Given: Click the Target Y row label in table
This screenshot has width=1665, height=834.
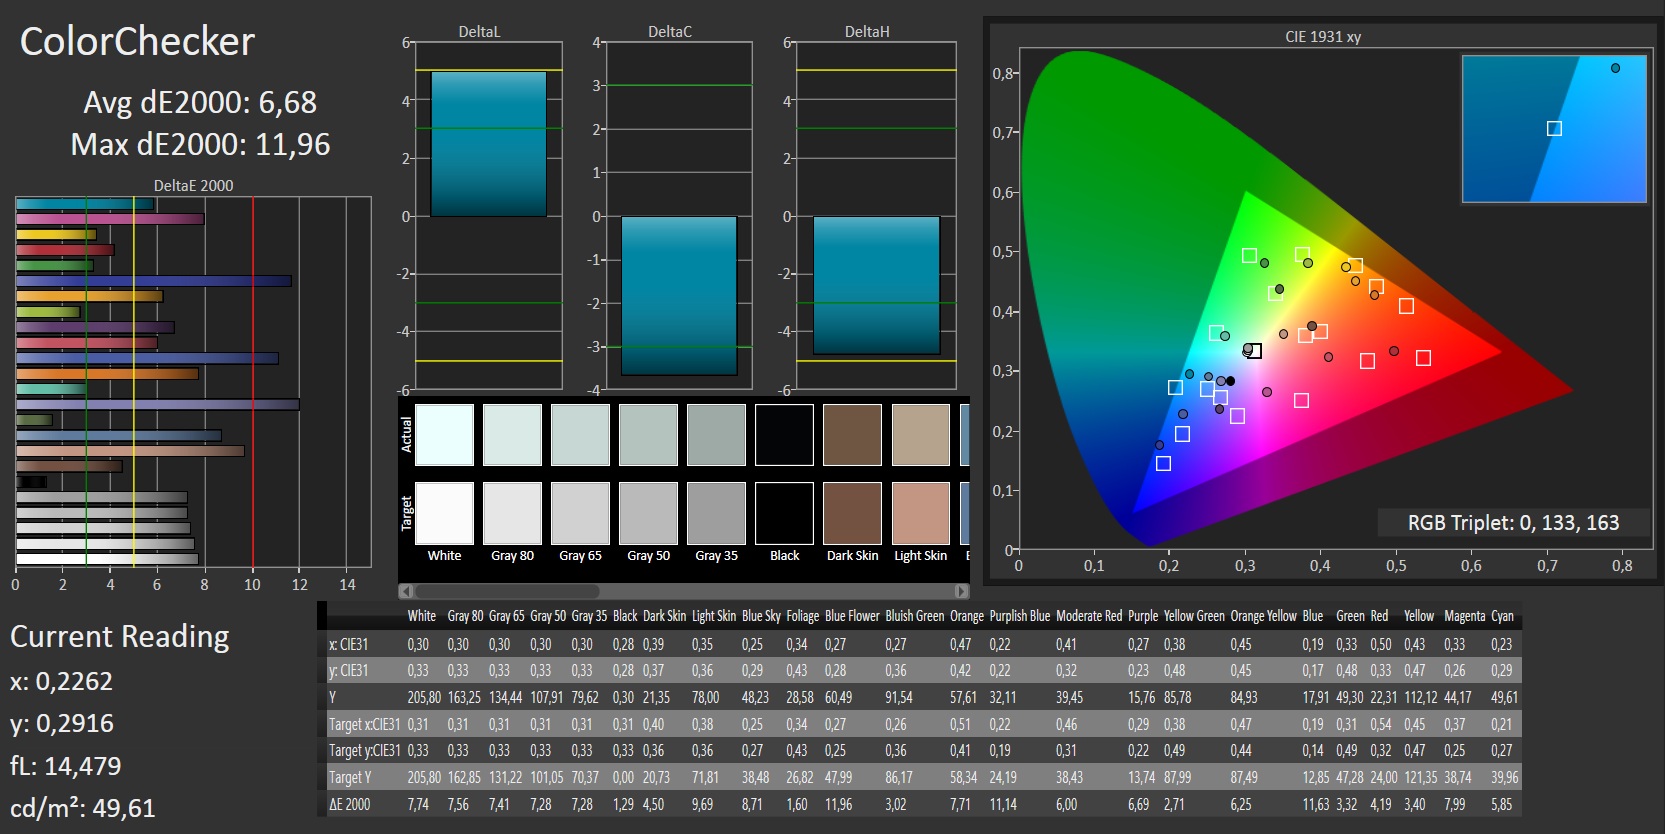Looking at the screenshot, I should click(350, 777).
